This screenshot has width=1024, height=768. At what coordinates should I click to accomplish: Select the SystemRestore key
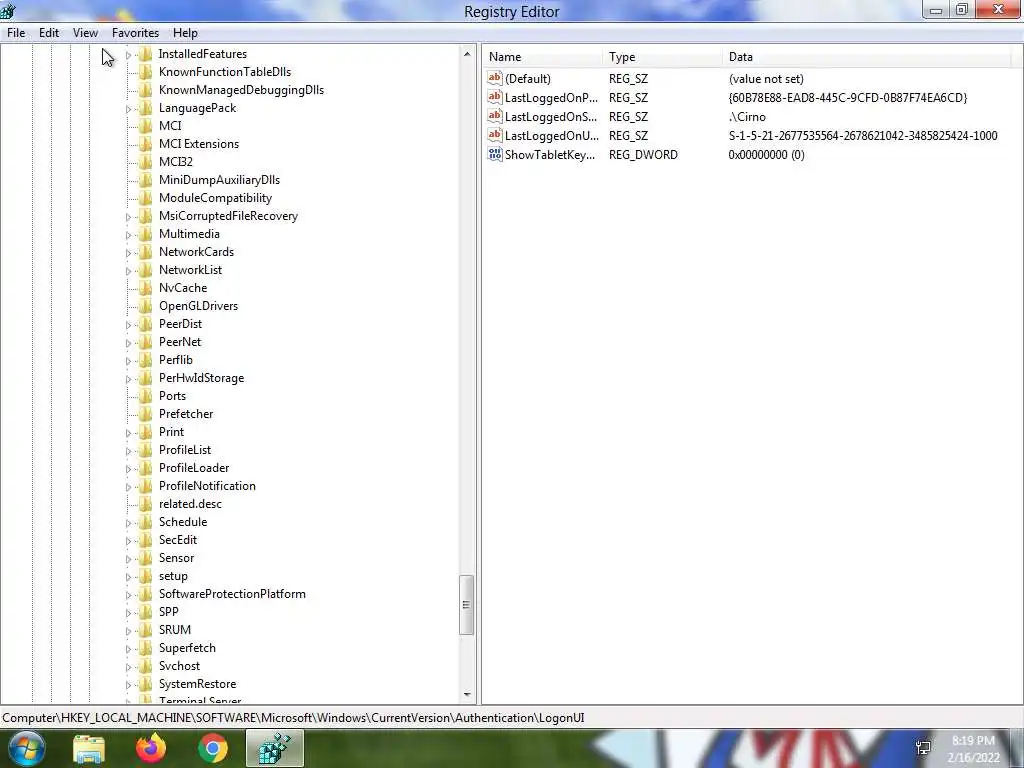point(197,684)
